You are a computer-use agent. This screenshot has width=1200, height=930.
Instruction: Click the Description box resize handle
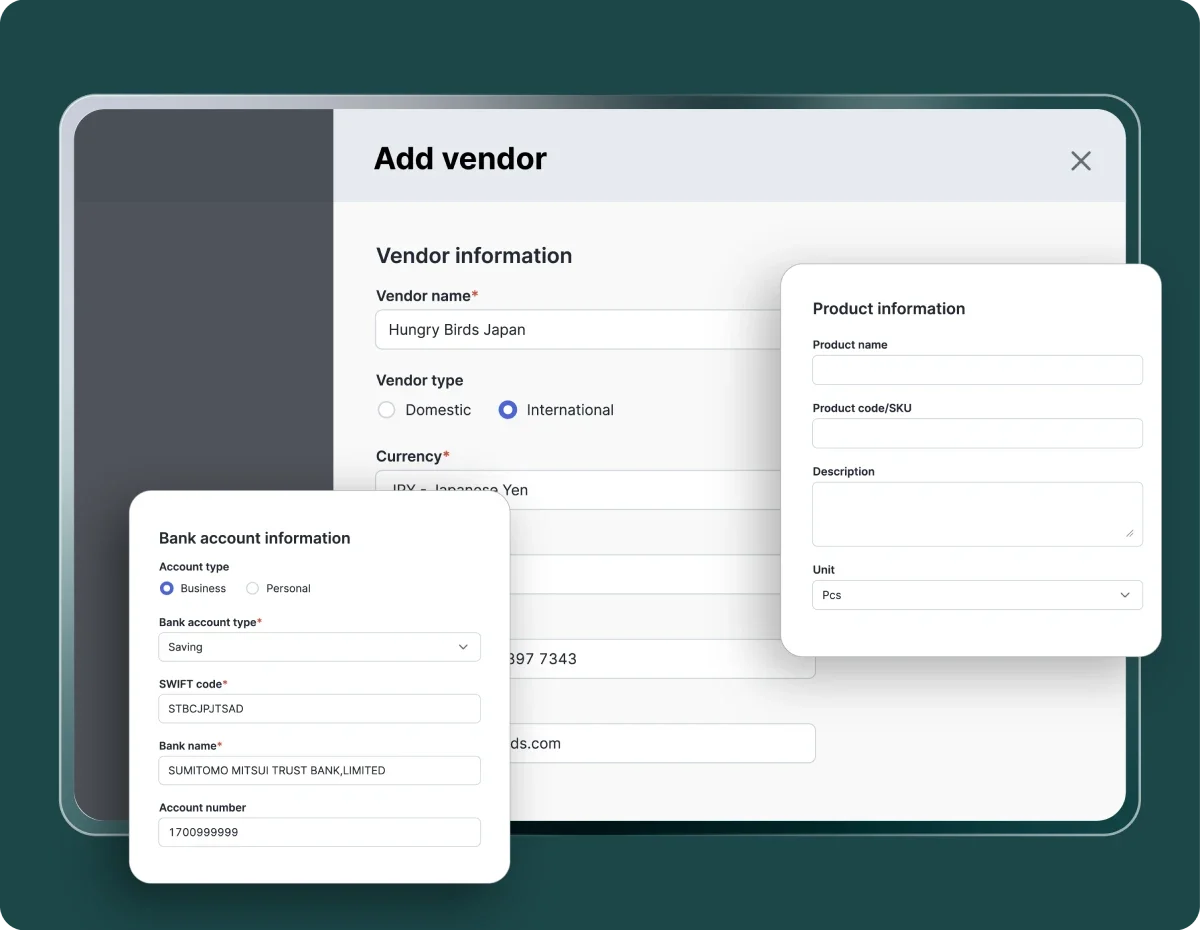1130,534
